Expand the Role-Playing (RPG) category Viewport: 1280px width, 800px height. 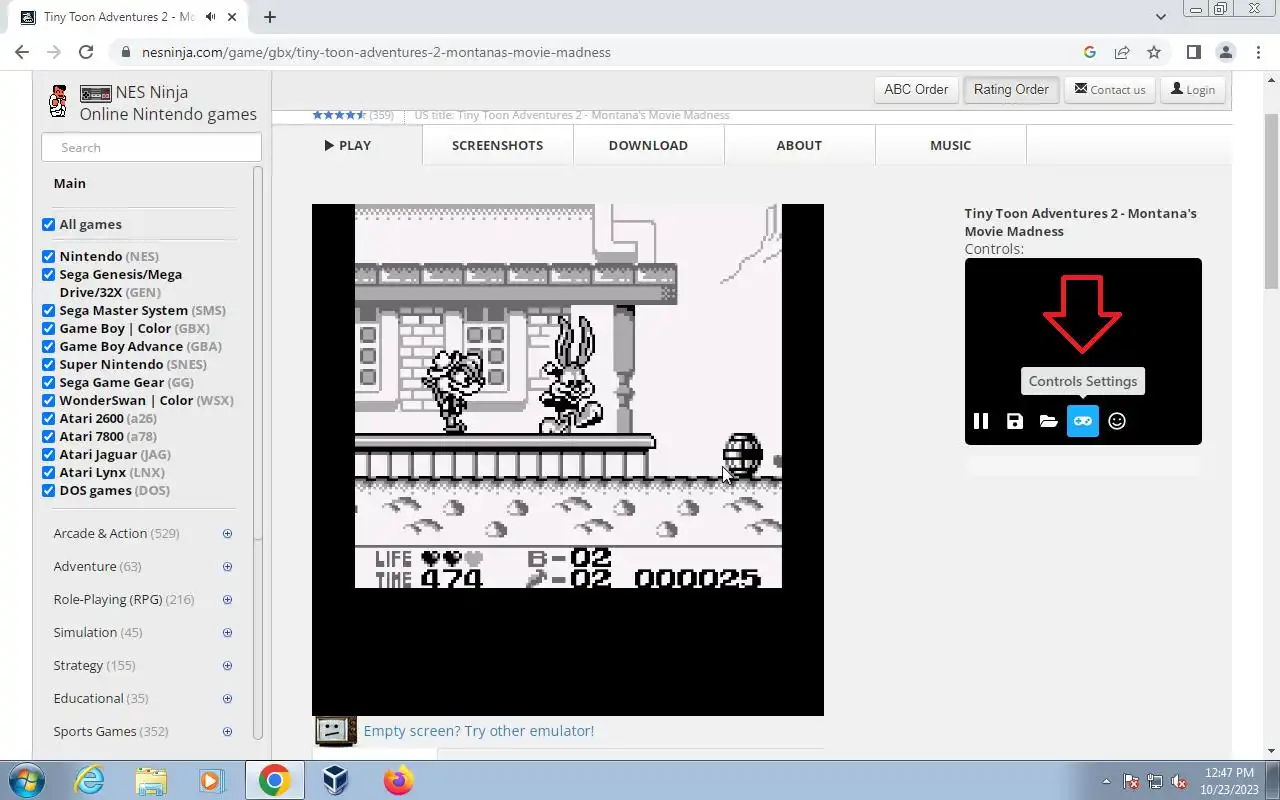(227, 600)
